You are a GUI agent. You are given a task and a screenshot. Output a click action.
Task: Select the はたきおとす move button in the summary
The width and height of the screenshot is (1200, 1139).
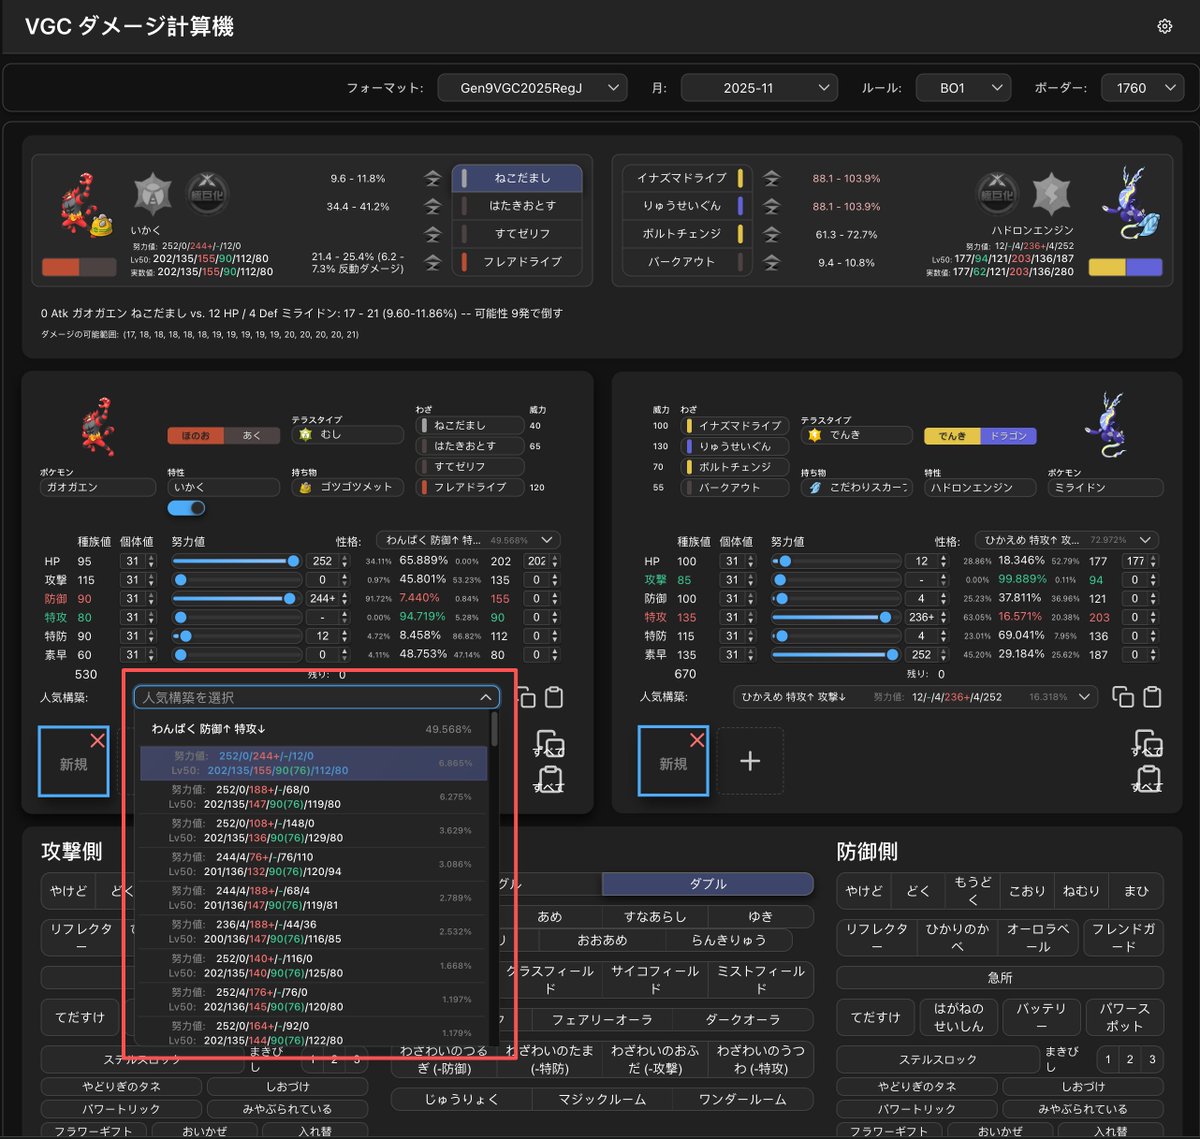point(517,206)
